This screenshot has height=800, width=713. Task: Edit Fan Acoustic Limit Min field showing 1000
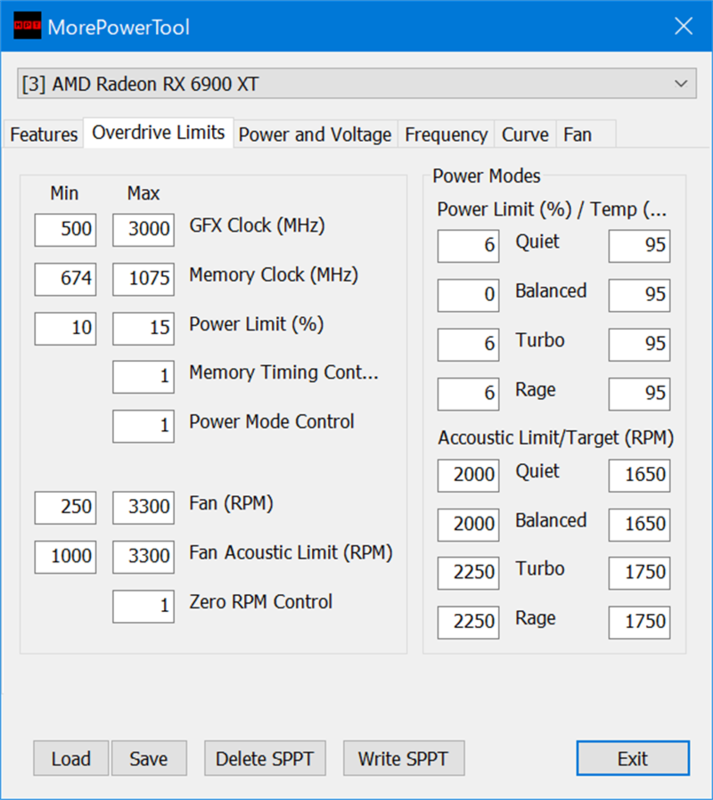(65, 557)
